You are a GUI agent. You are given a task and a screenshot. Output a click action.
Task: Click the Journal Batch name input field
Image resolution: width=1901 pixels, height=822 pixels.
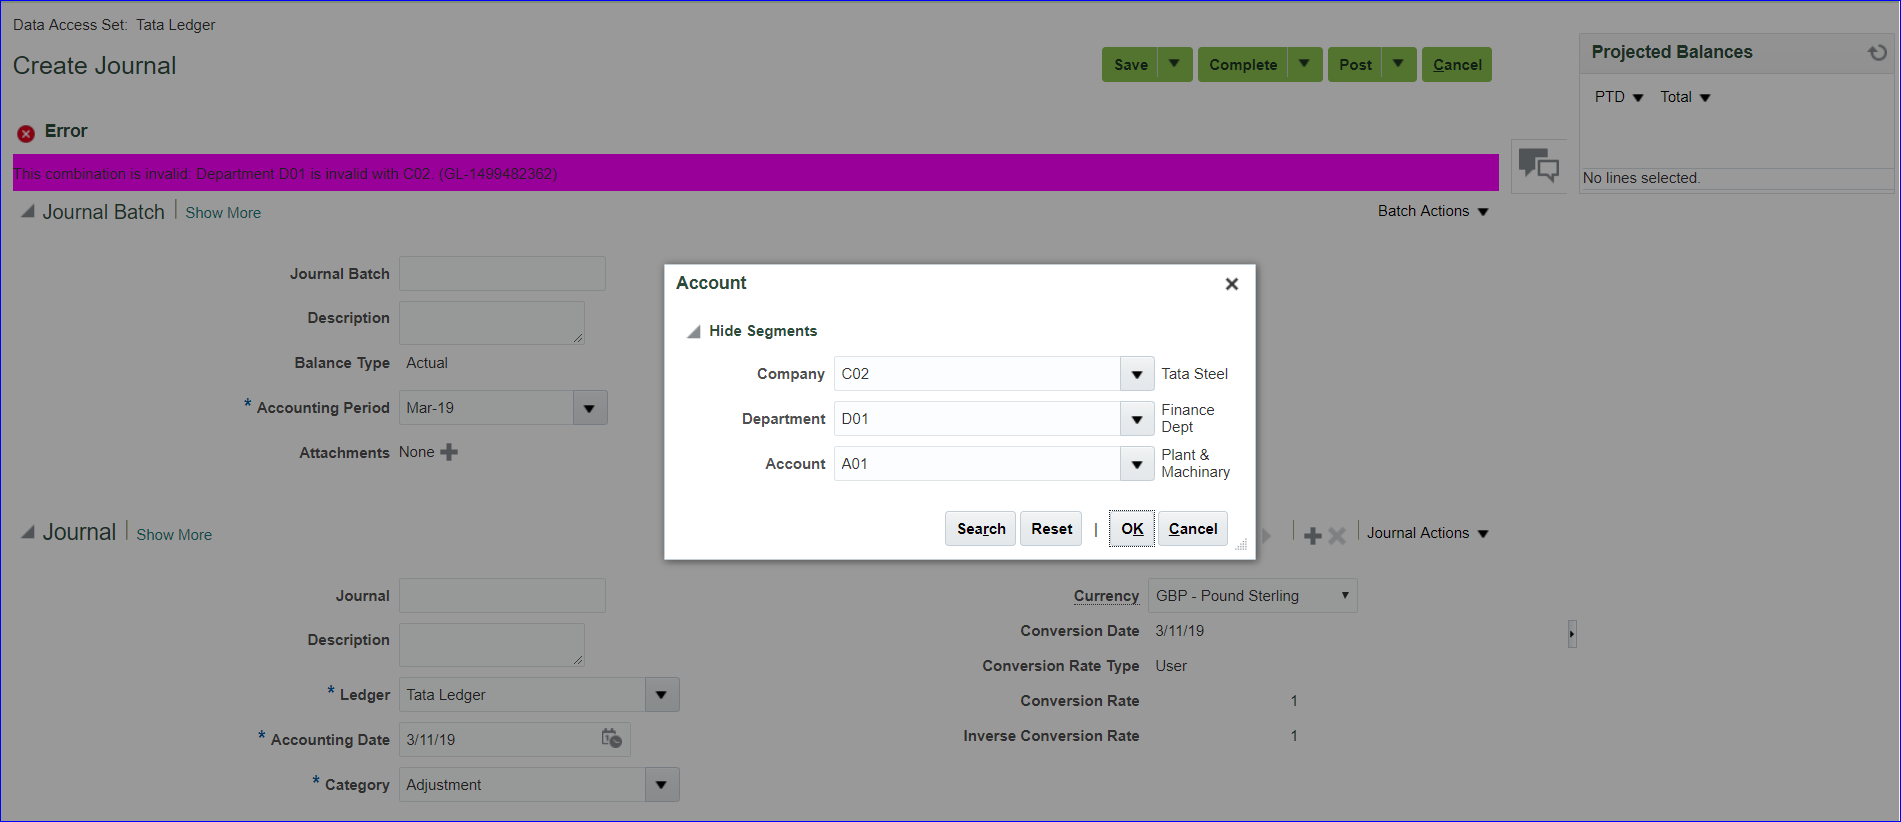pyautogui.click(x=502, y=274)
